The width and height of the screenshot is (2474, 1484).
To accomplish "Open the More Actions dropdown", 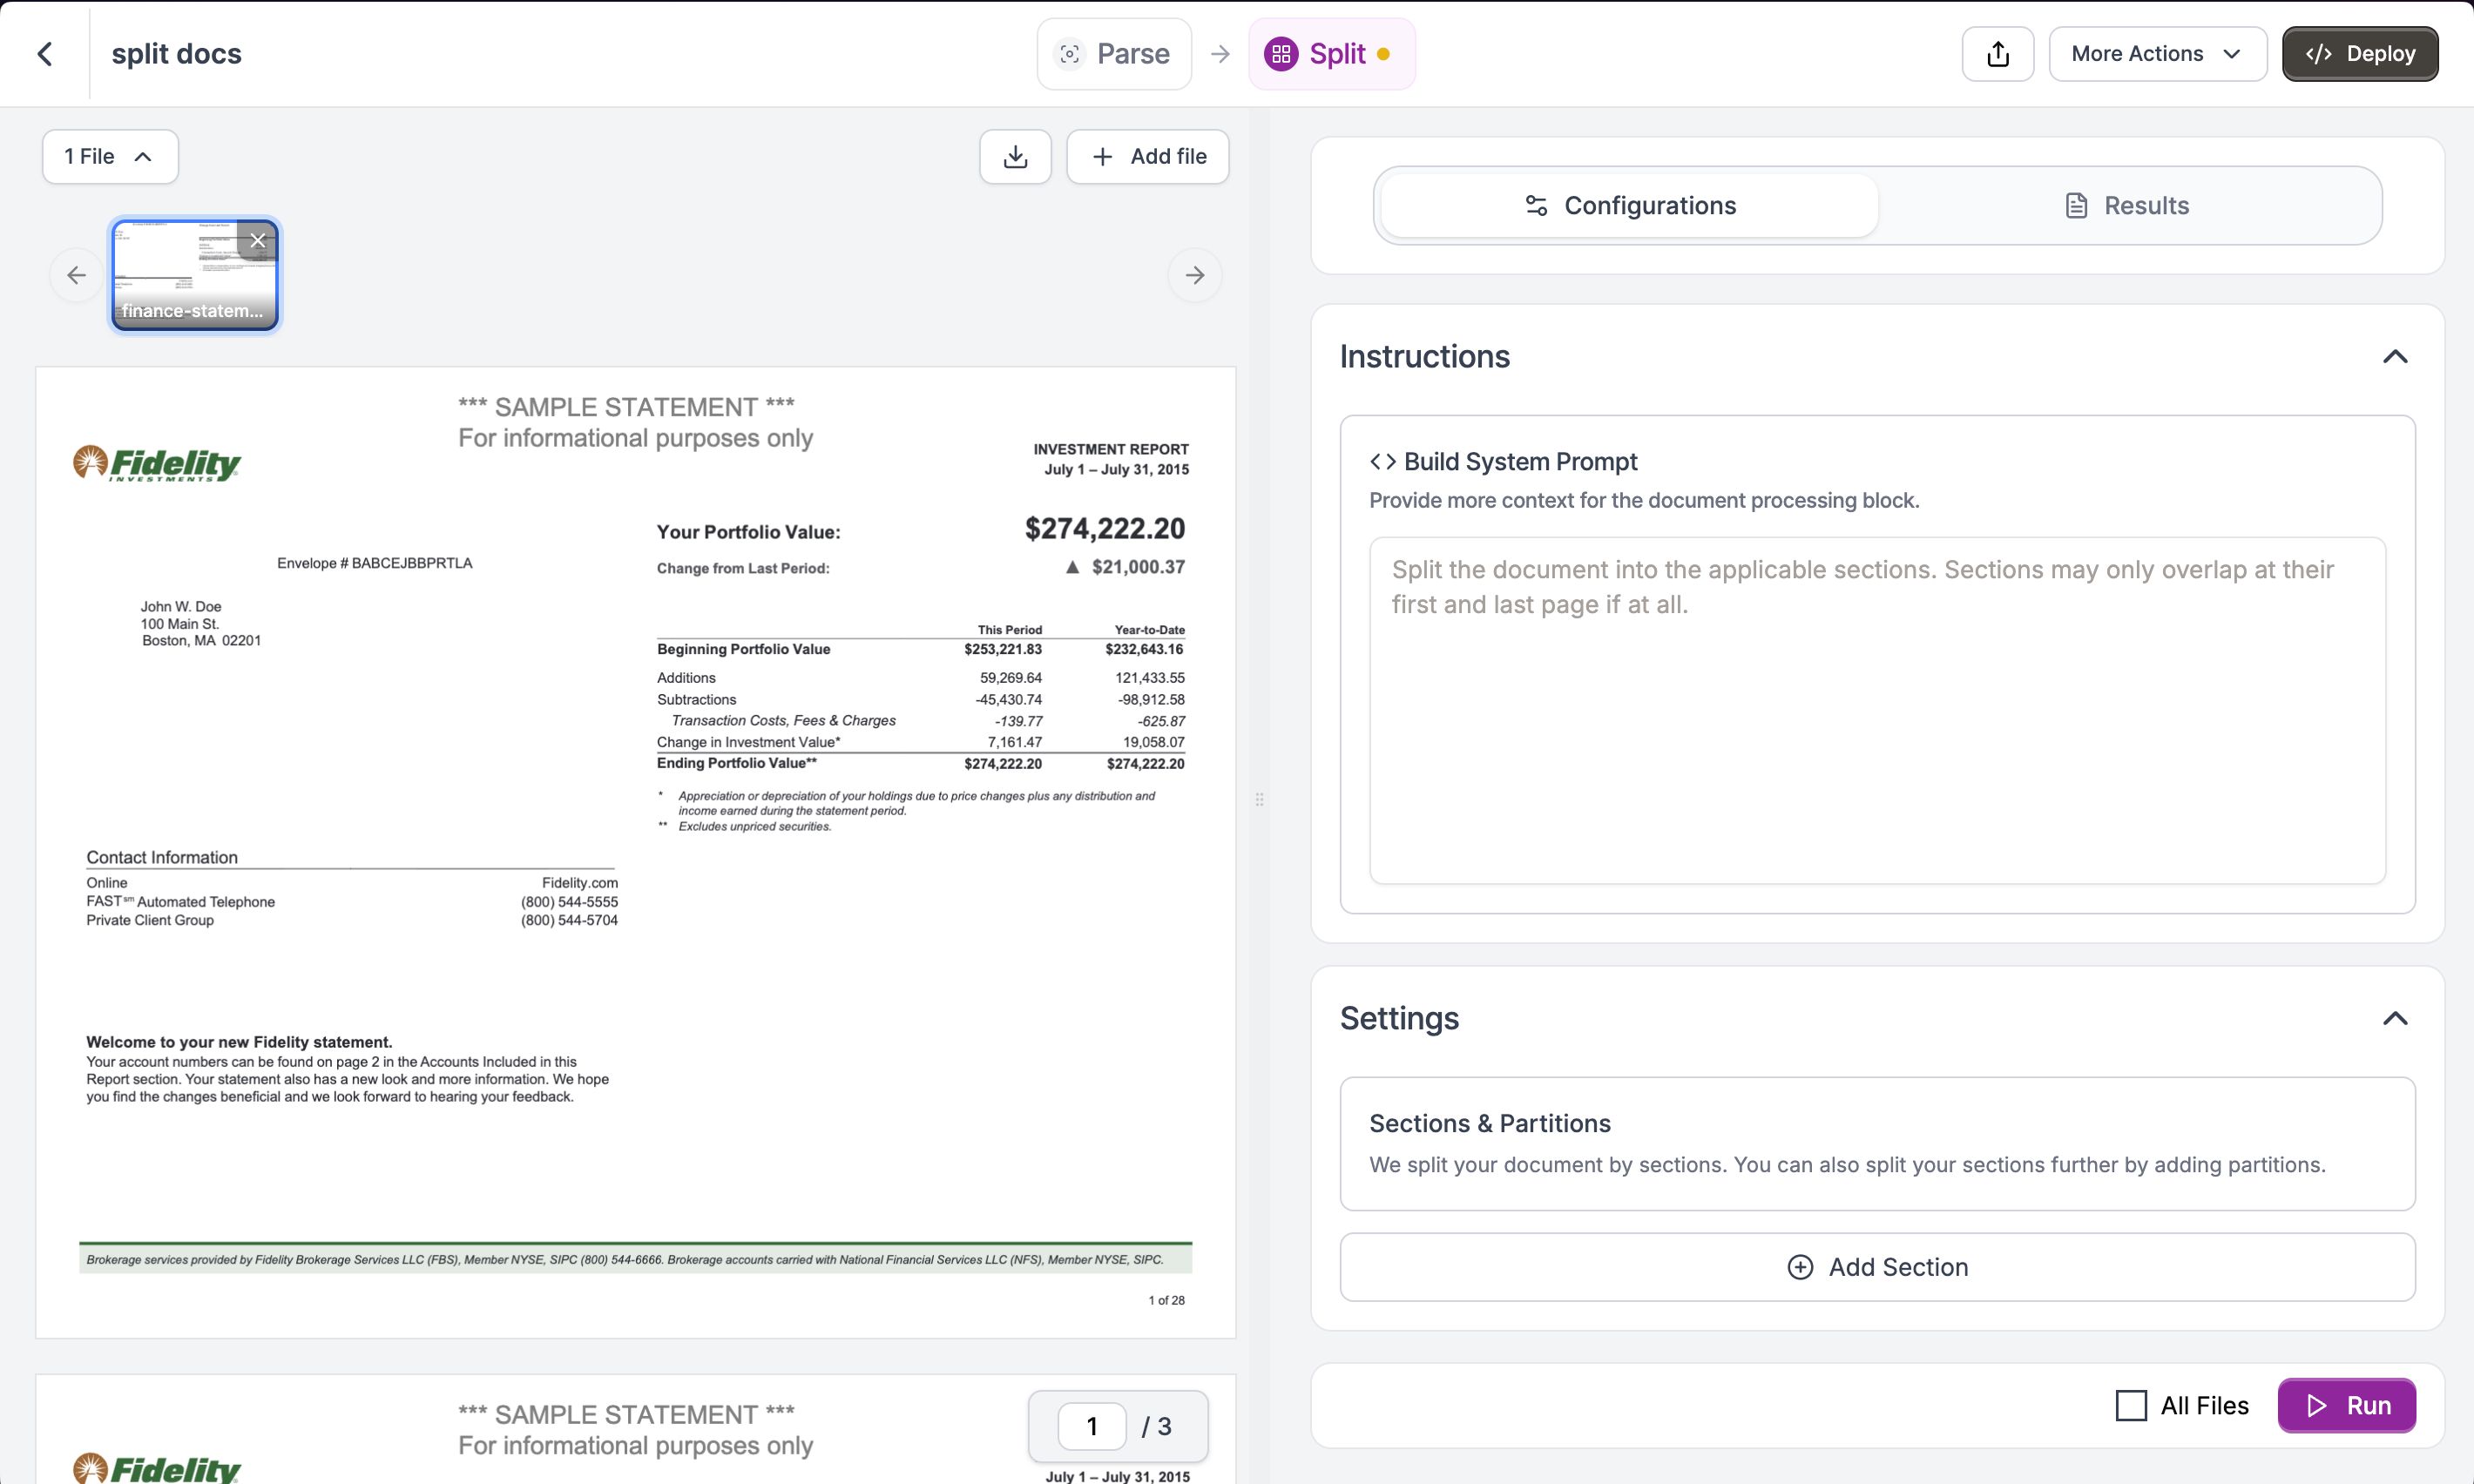I will point(2156,54).
